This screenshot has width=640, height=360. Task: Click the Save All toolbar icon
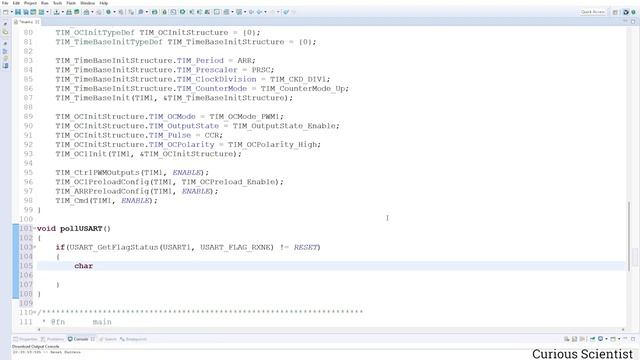coord(26,12)
